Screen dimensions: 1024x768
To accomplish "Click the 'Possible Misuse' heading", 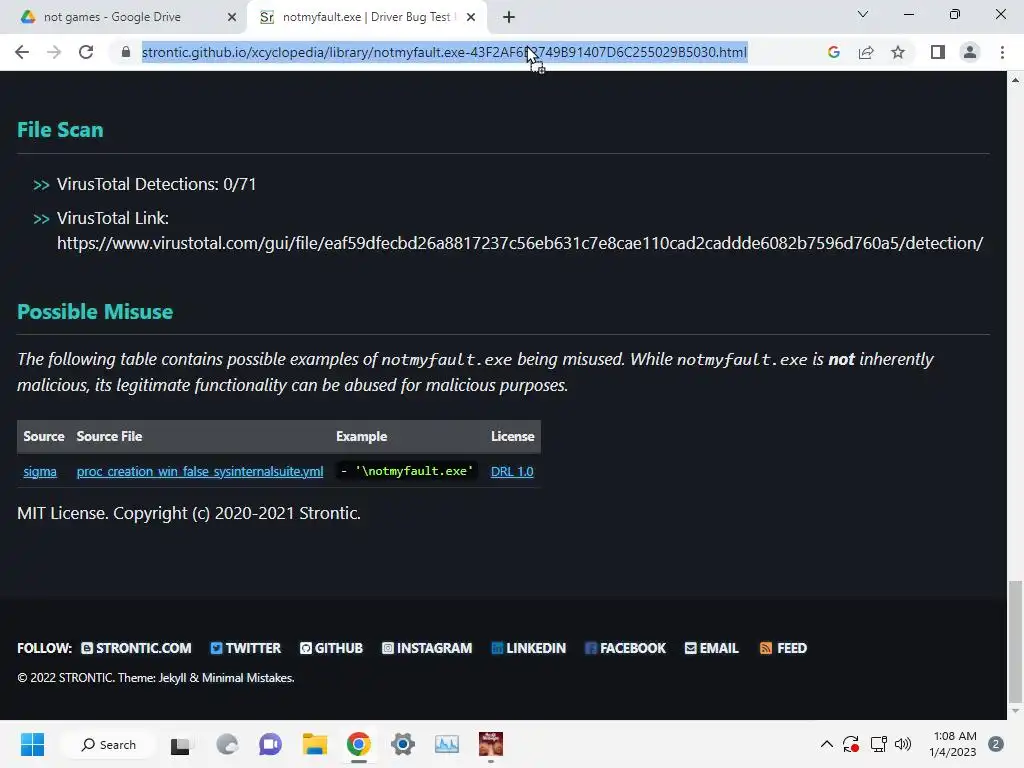I will pyautogui.click(x=95, y=312).
